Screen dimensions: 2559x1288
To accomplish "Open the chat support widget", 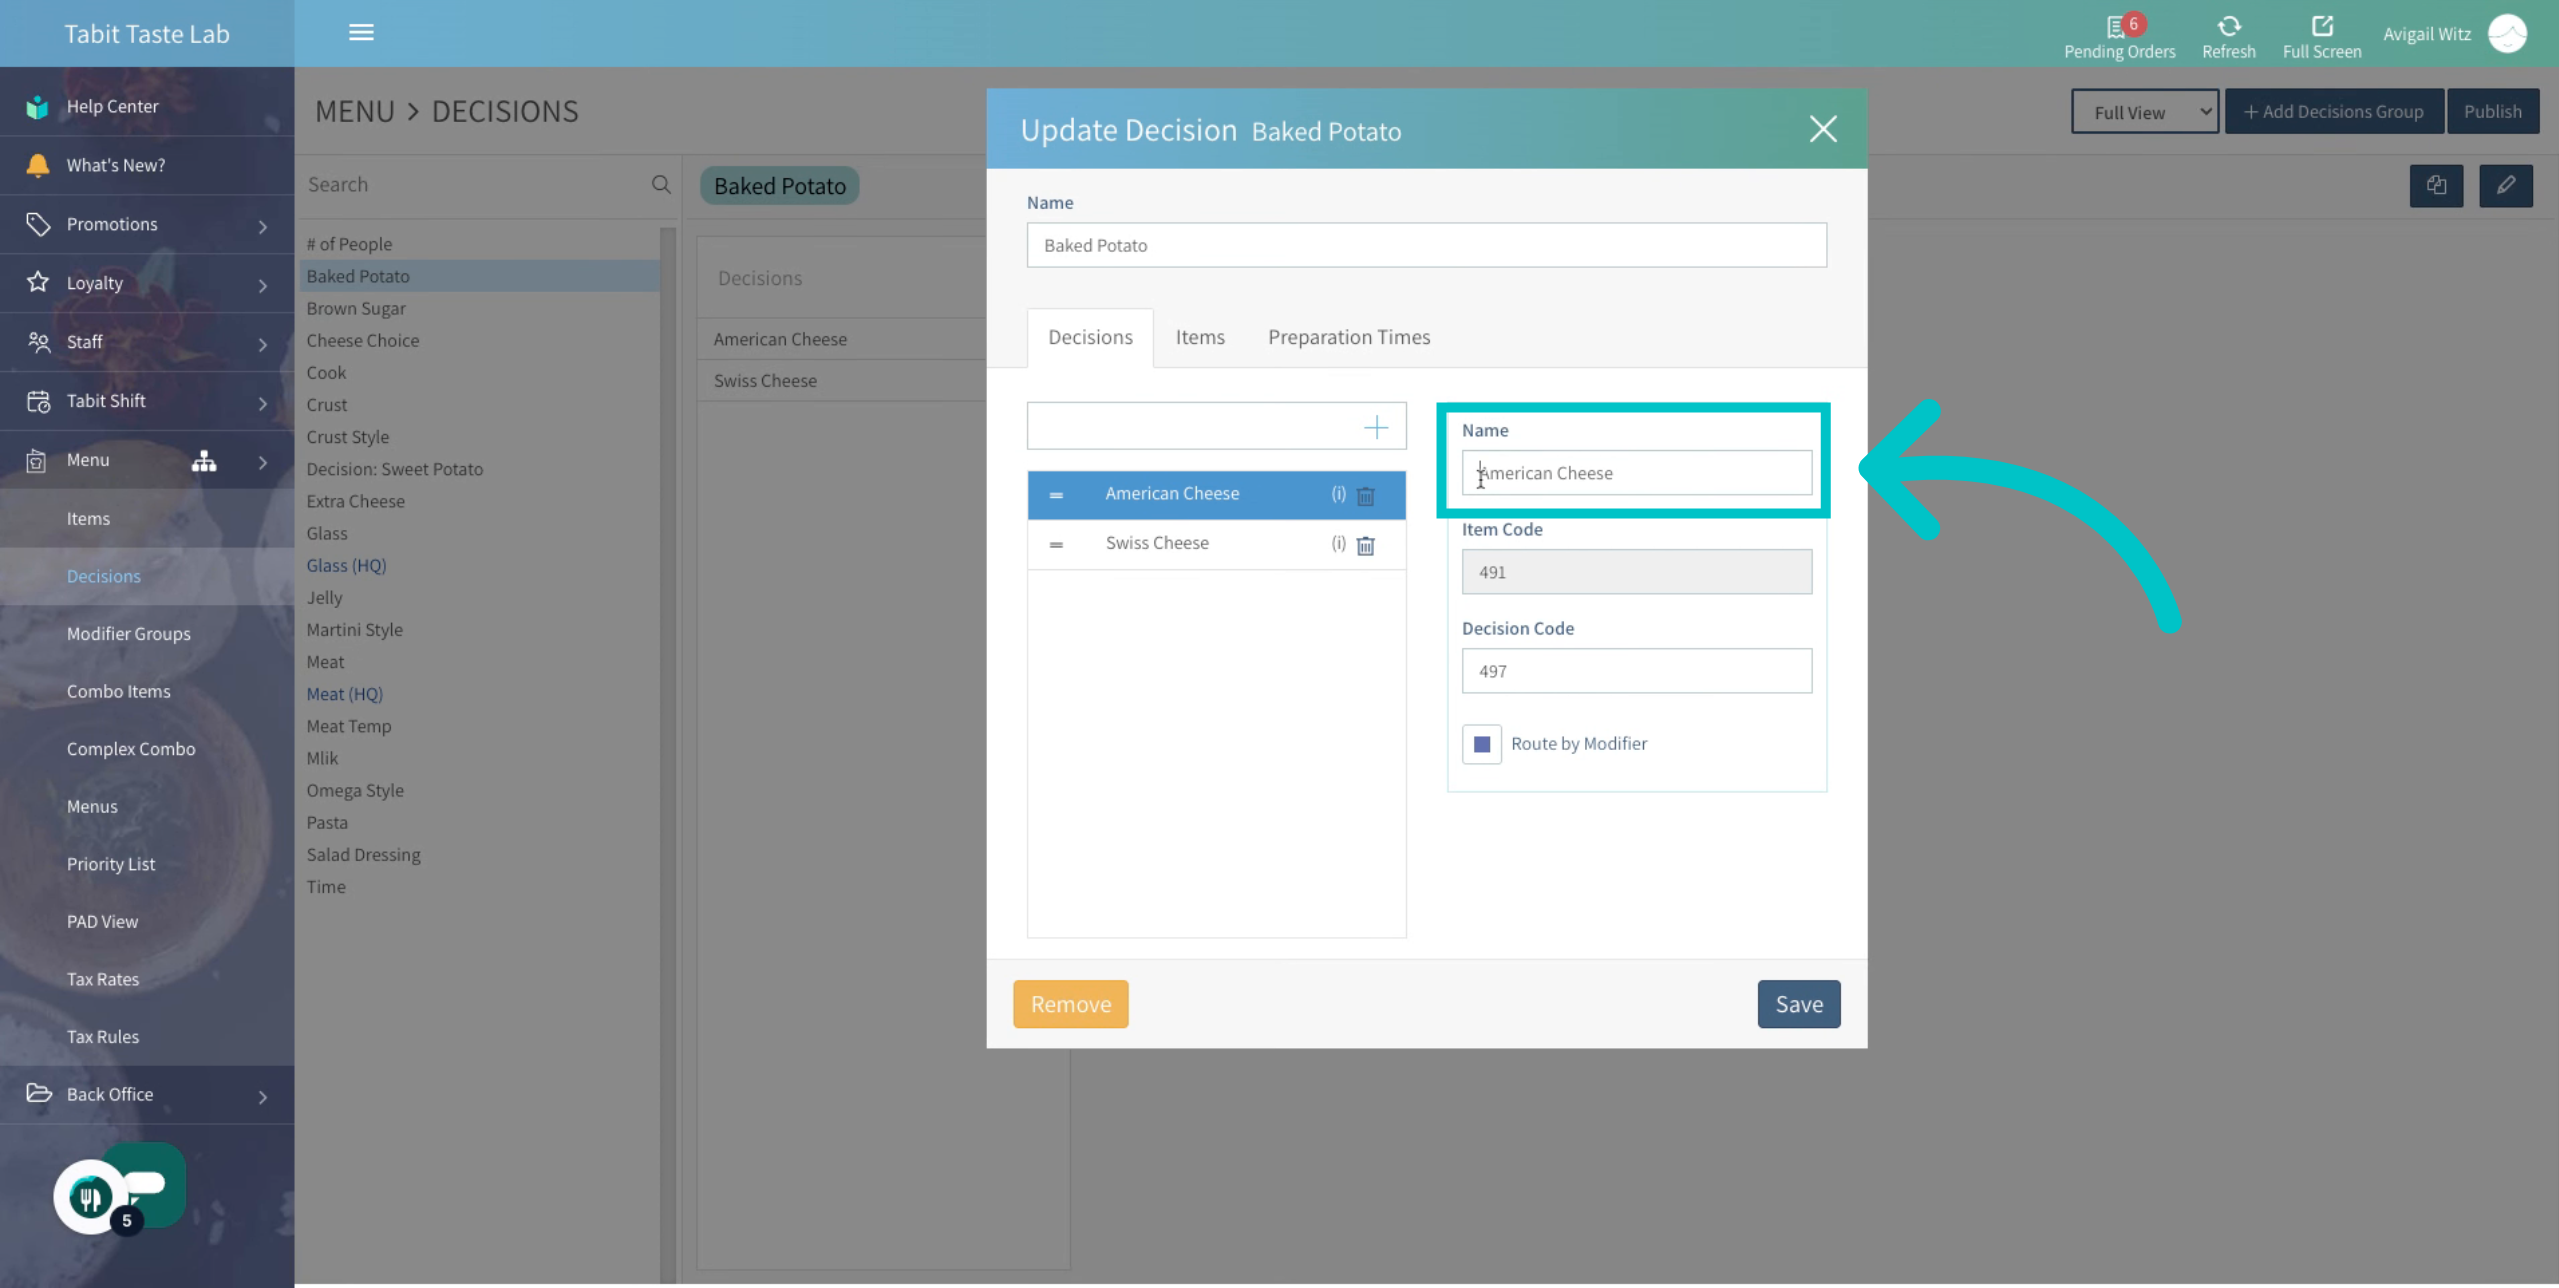I will 120,1190.
